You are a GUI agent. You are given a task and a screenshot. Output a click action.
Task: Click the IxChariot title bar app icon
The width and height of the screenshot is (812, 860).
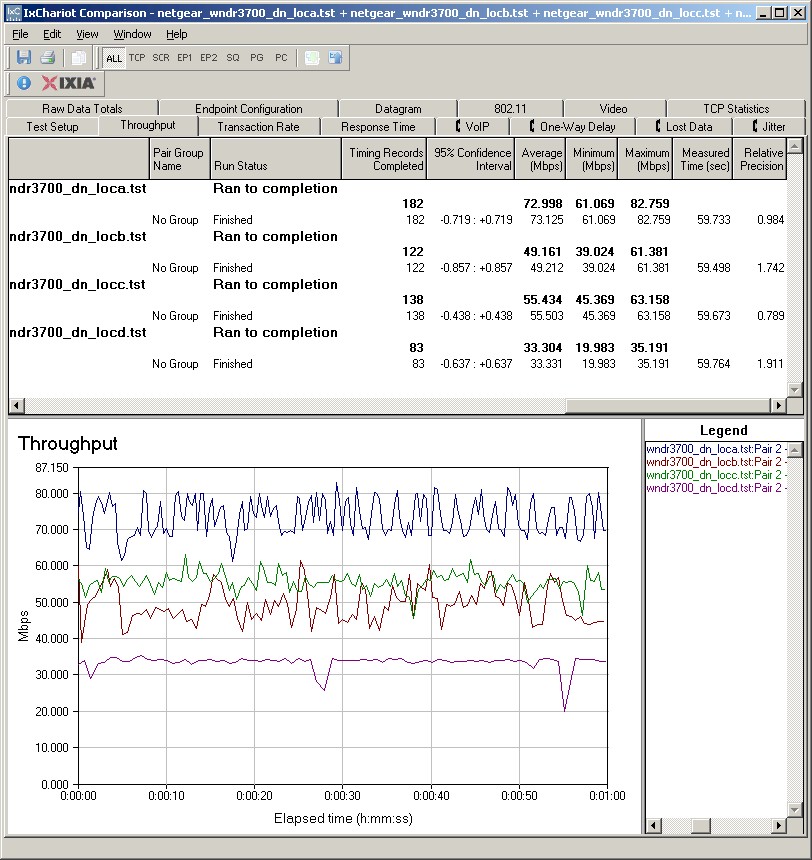[x=13, y=13]
